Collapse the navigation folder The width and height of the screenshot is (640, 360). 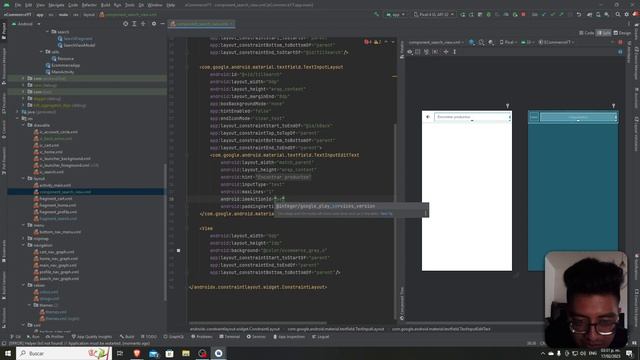(24, 245)
